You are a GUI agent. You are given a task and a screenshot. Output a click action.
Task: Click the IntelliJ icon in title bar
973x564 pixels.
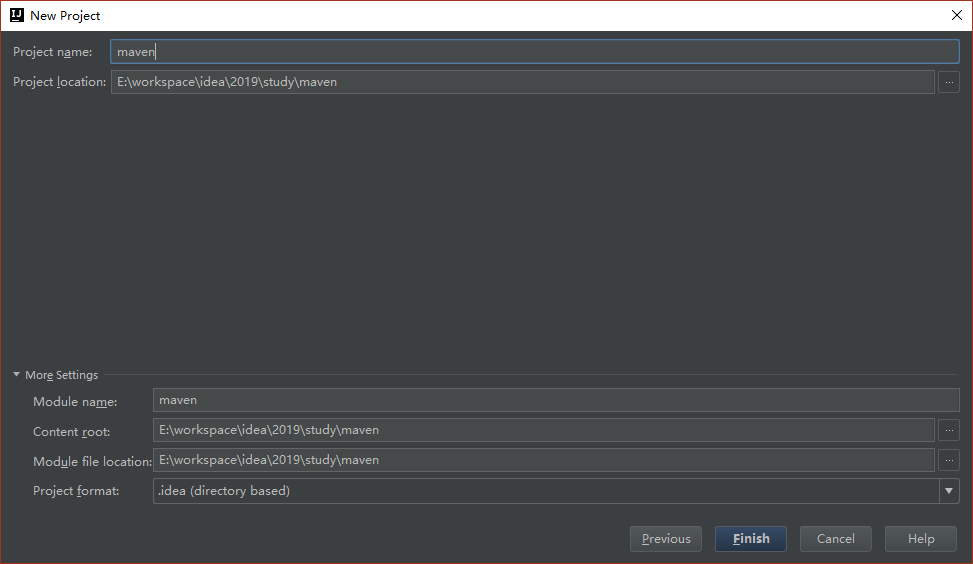[17, 15]
